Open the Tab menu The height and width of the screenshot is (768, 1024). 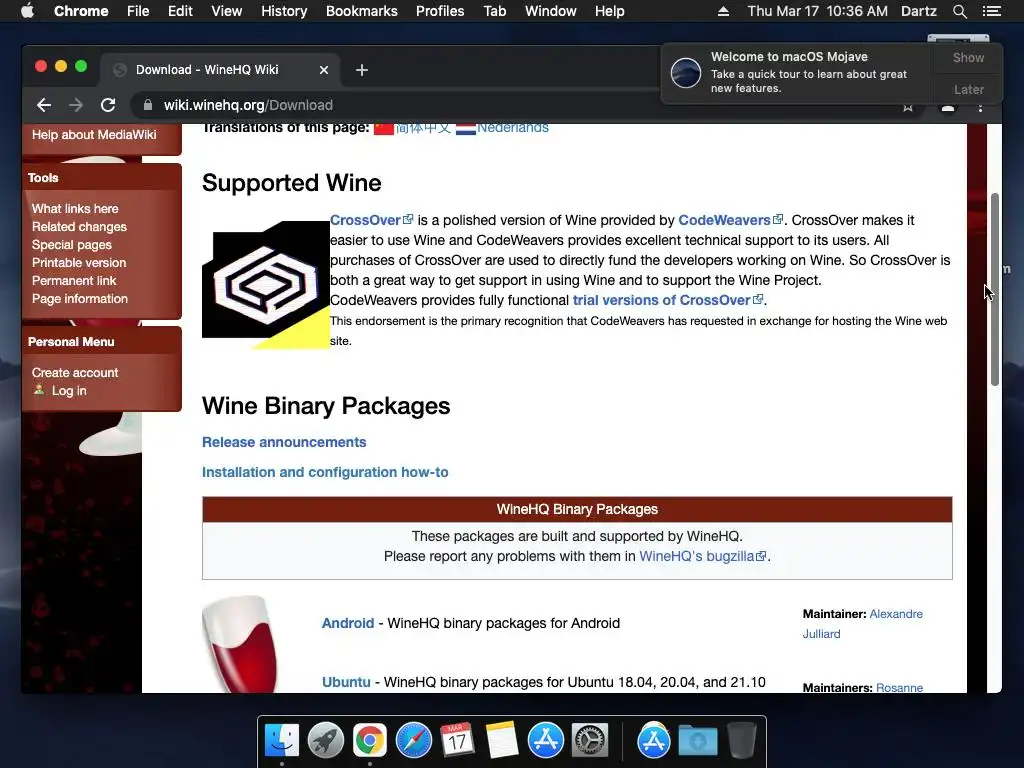pos(494,11)
